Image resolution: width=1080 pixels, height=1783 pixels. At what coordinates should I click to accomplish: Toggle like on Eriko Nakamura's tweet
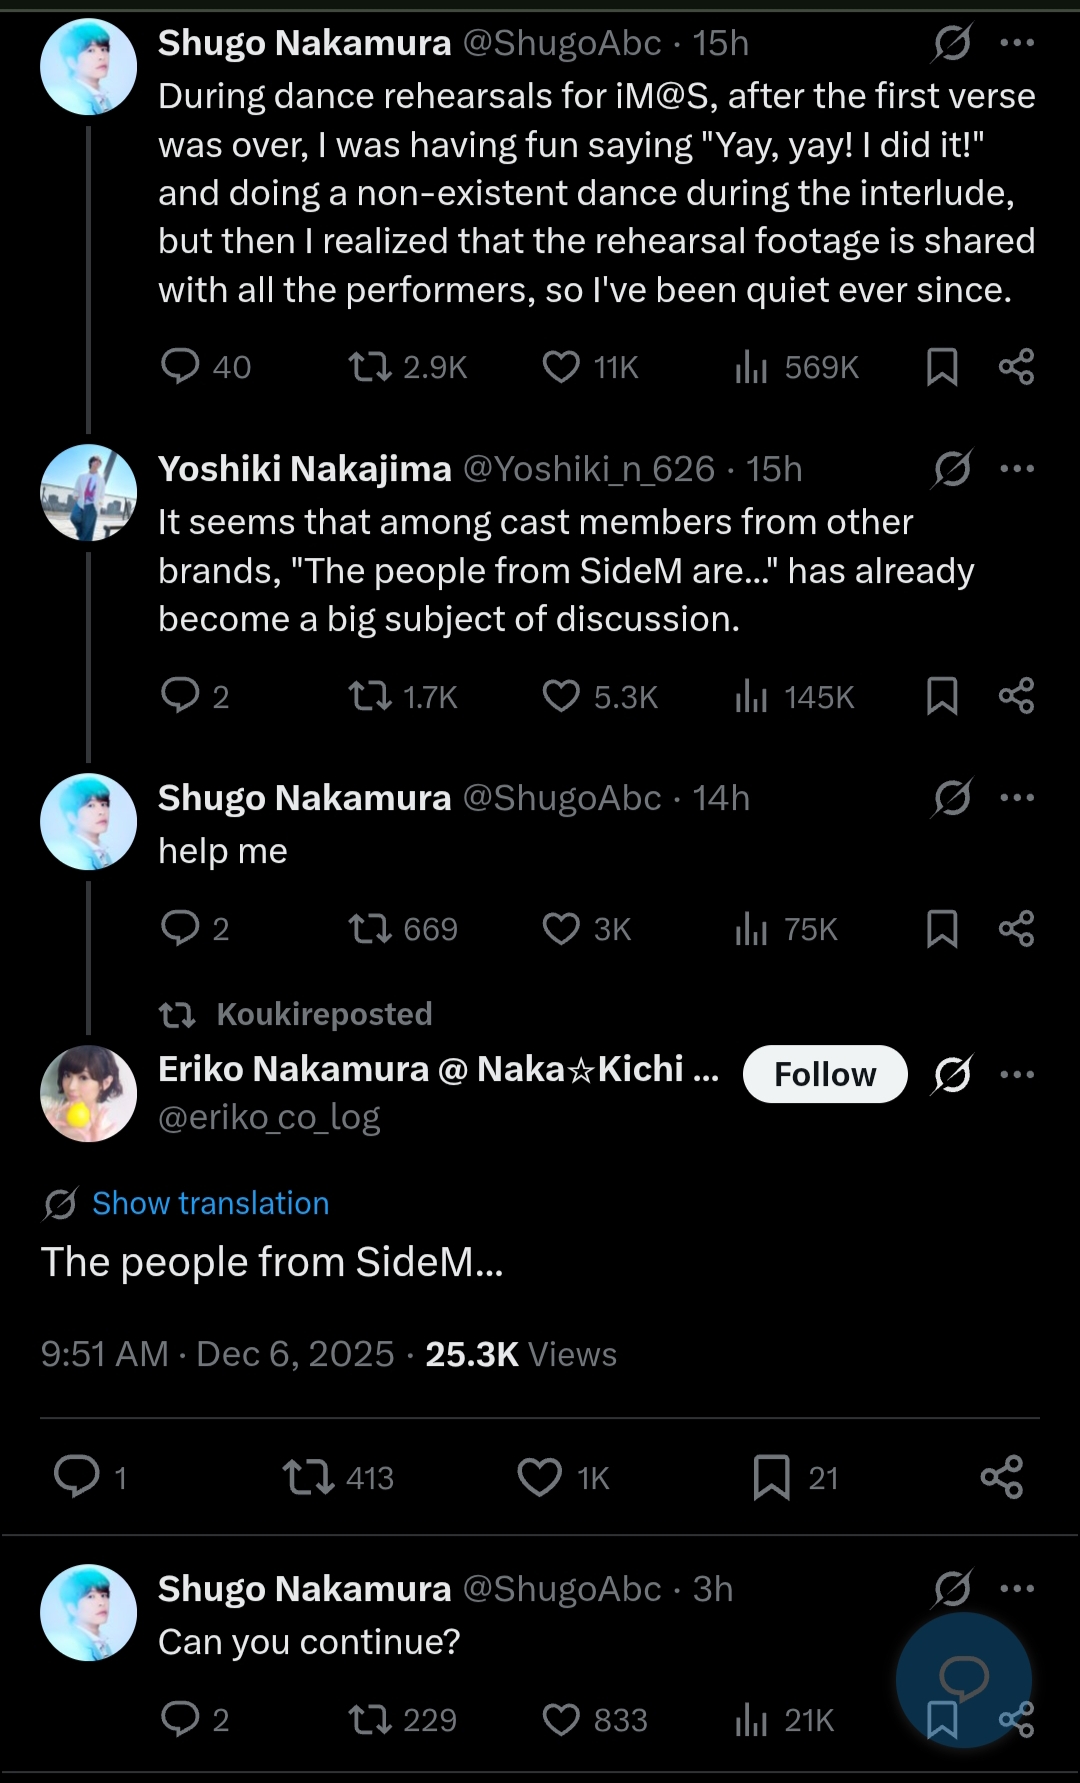pyautogui.click(x=540, y=1477)
